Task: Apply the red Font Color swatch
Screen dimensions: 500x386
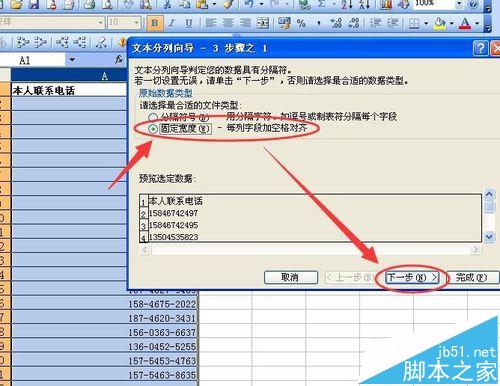Action: click(465, 23)
